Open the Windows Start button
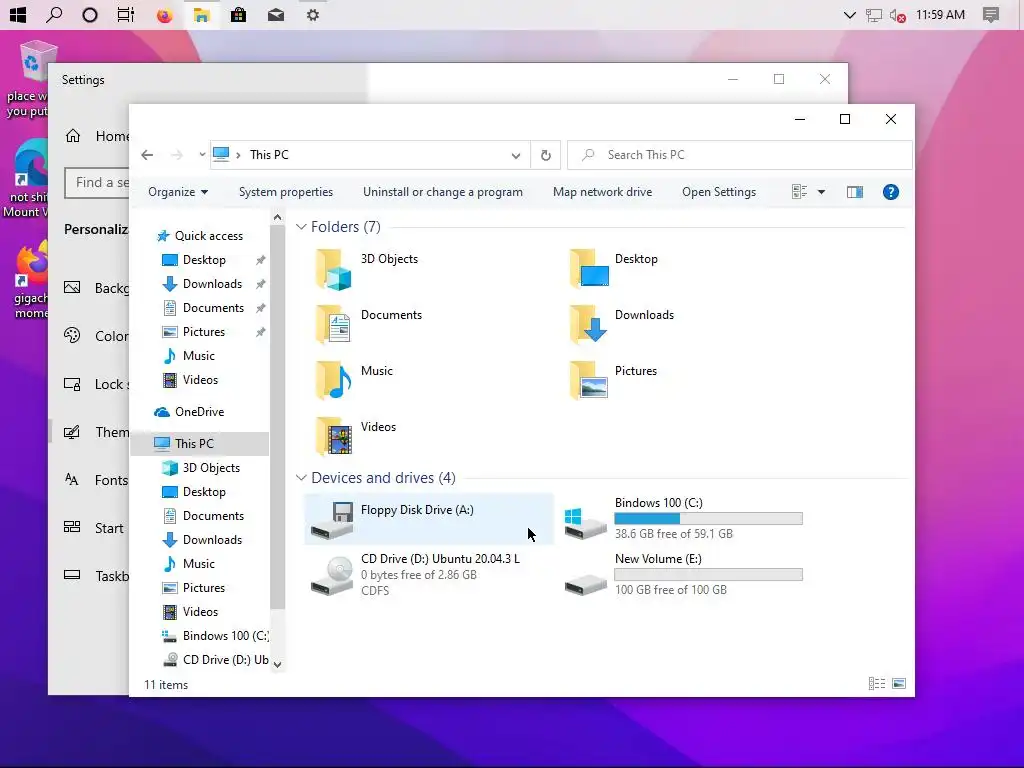 click(18, 15)
